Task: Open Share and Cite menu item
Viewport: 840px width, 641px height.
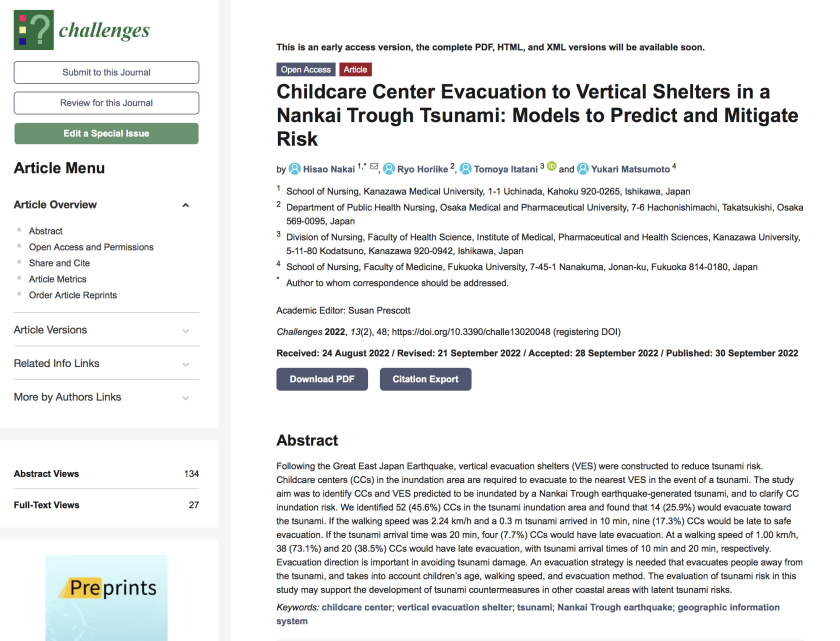Action: 59,263
